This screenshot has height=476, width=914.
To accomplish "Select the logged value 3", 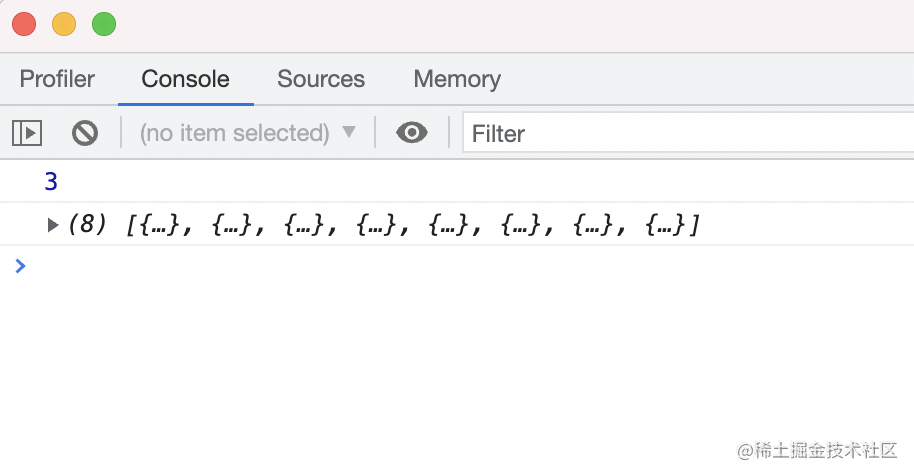I will [x=51, y=182].
